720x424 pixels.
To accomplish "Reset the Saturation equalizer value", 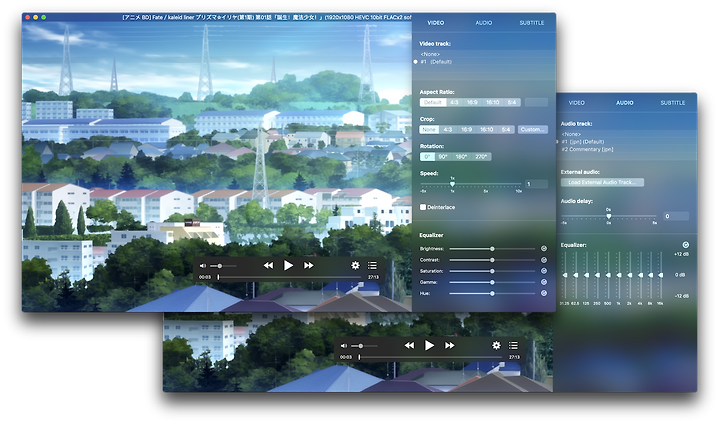I will [544, 271].
